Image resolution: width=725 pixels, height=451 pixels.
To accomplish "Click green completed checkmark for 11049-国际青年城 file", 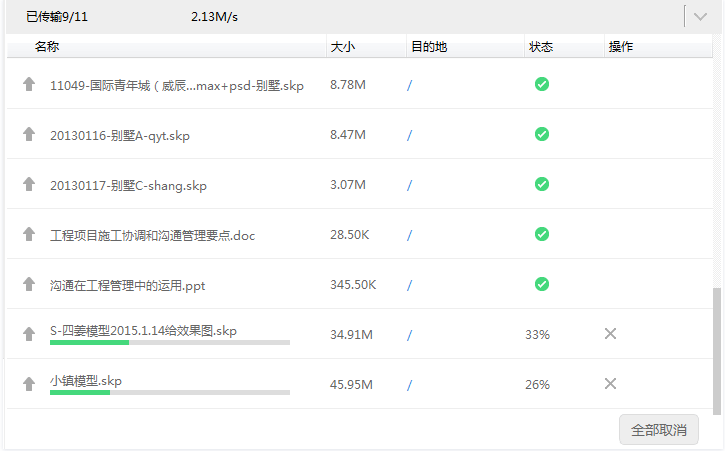I will click(x=542, y=84).
